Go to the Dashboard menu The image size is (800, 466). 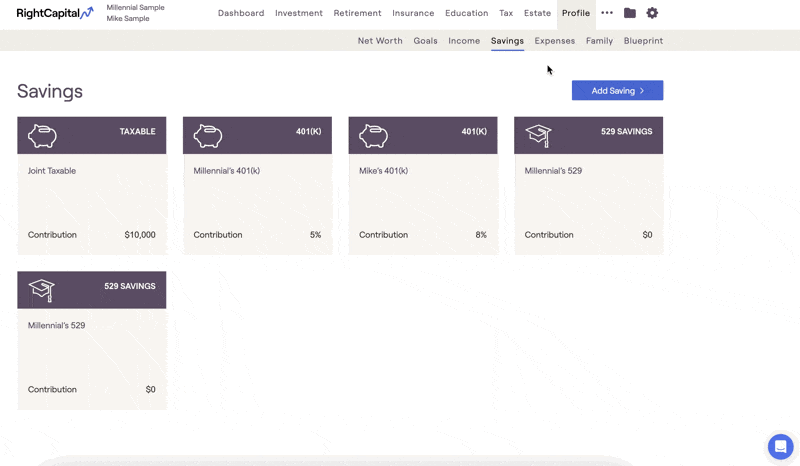pyautogui.click(x=241, y=13)
